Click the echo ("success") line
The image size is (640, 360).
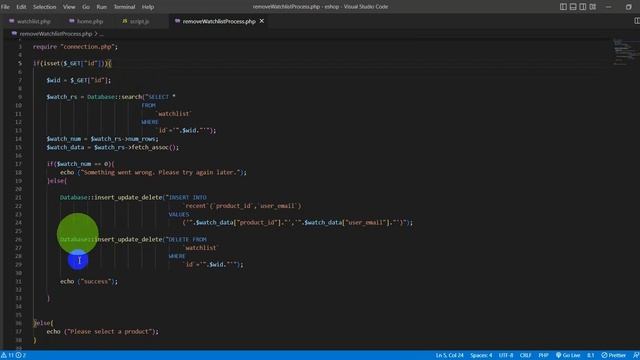pos(89,281)
